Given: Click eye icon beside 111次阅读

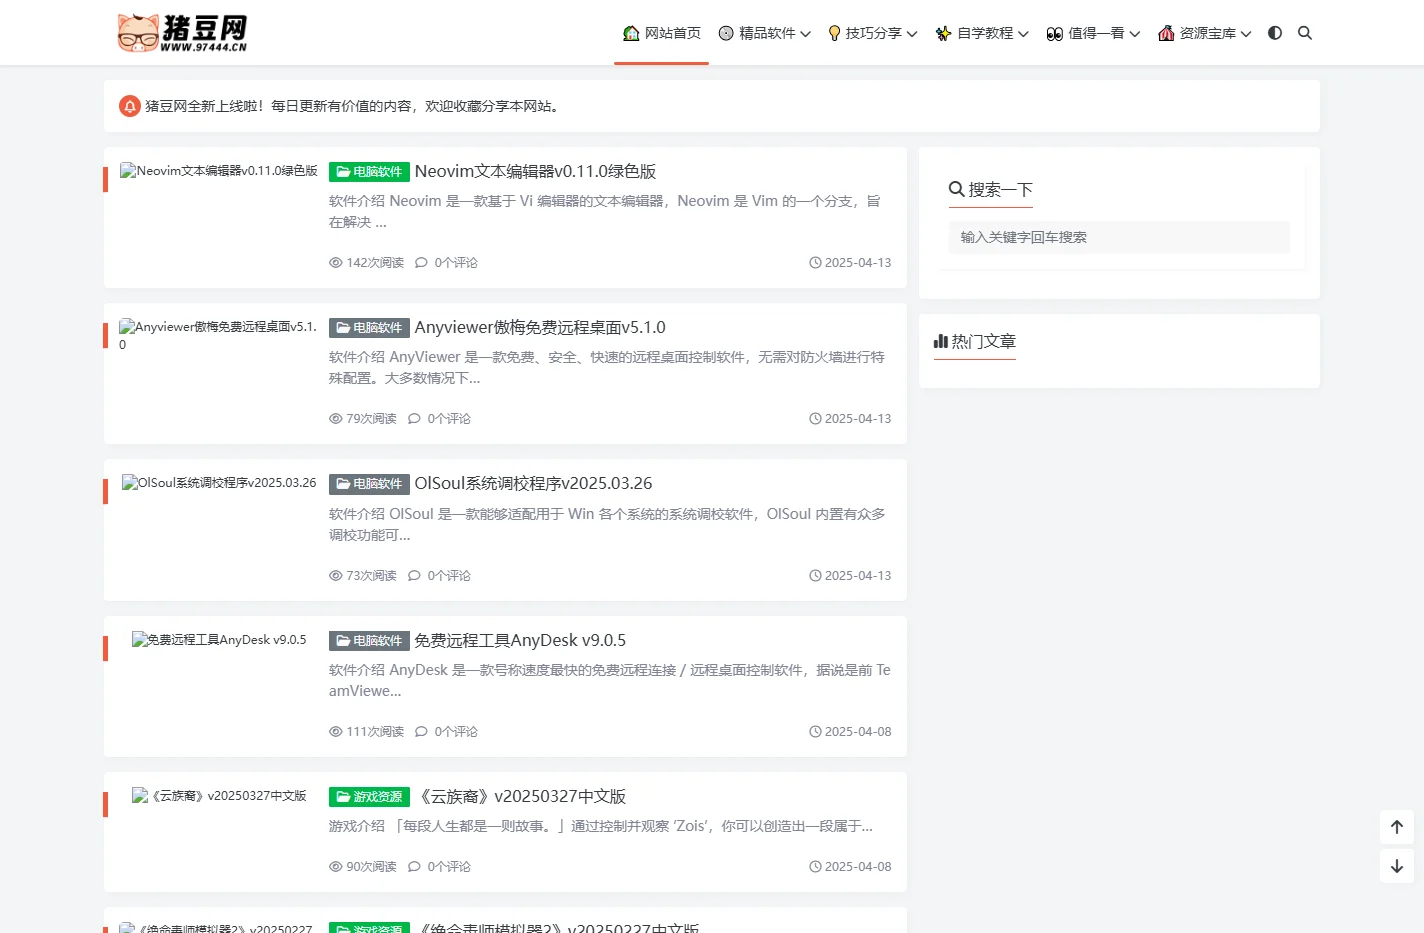Looking at the screenshot, I should 336,732.
